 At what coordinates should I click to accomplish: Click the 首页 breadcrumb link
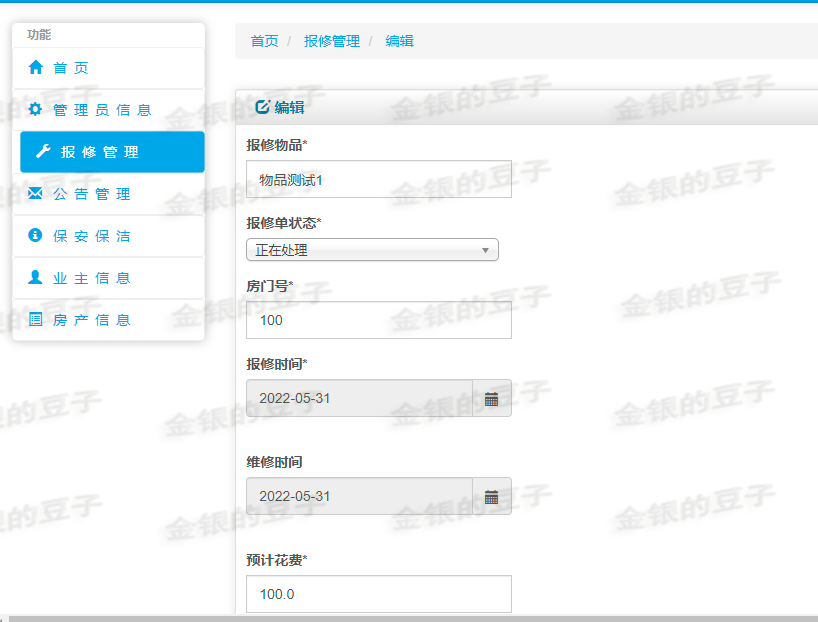click(x=263, y=41)
